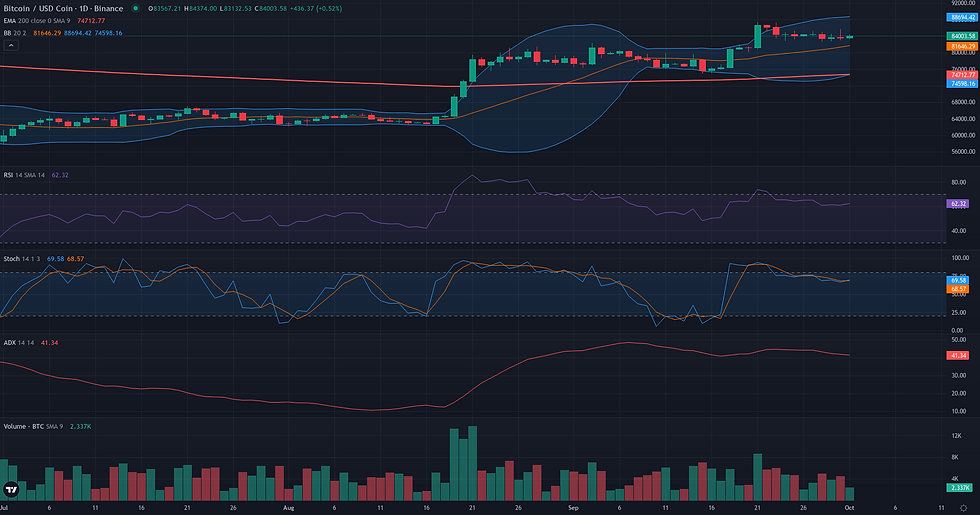Click BB lower value 74598.16 in legend
980x515 pixels.
pos(109,33)
